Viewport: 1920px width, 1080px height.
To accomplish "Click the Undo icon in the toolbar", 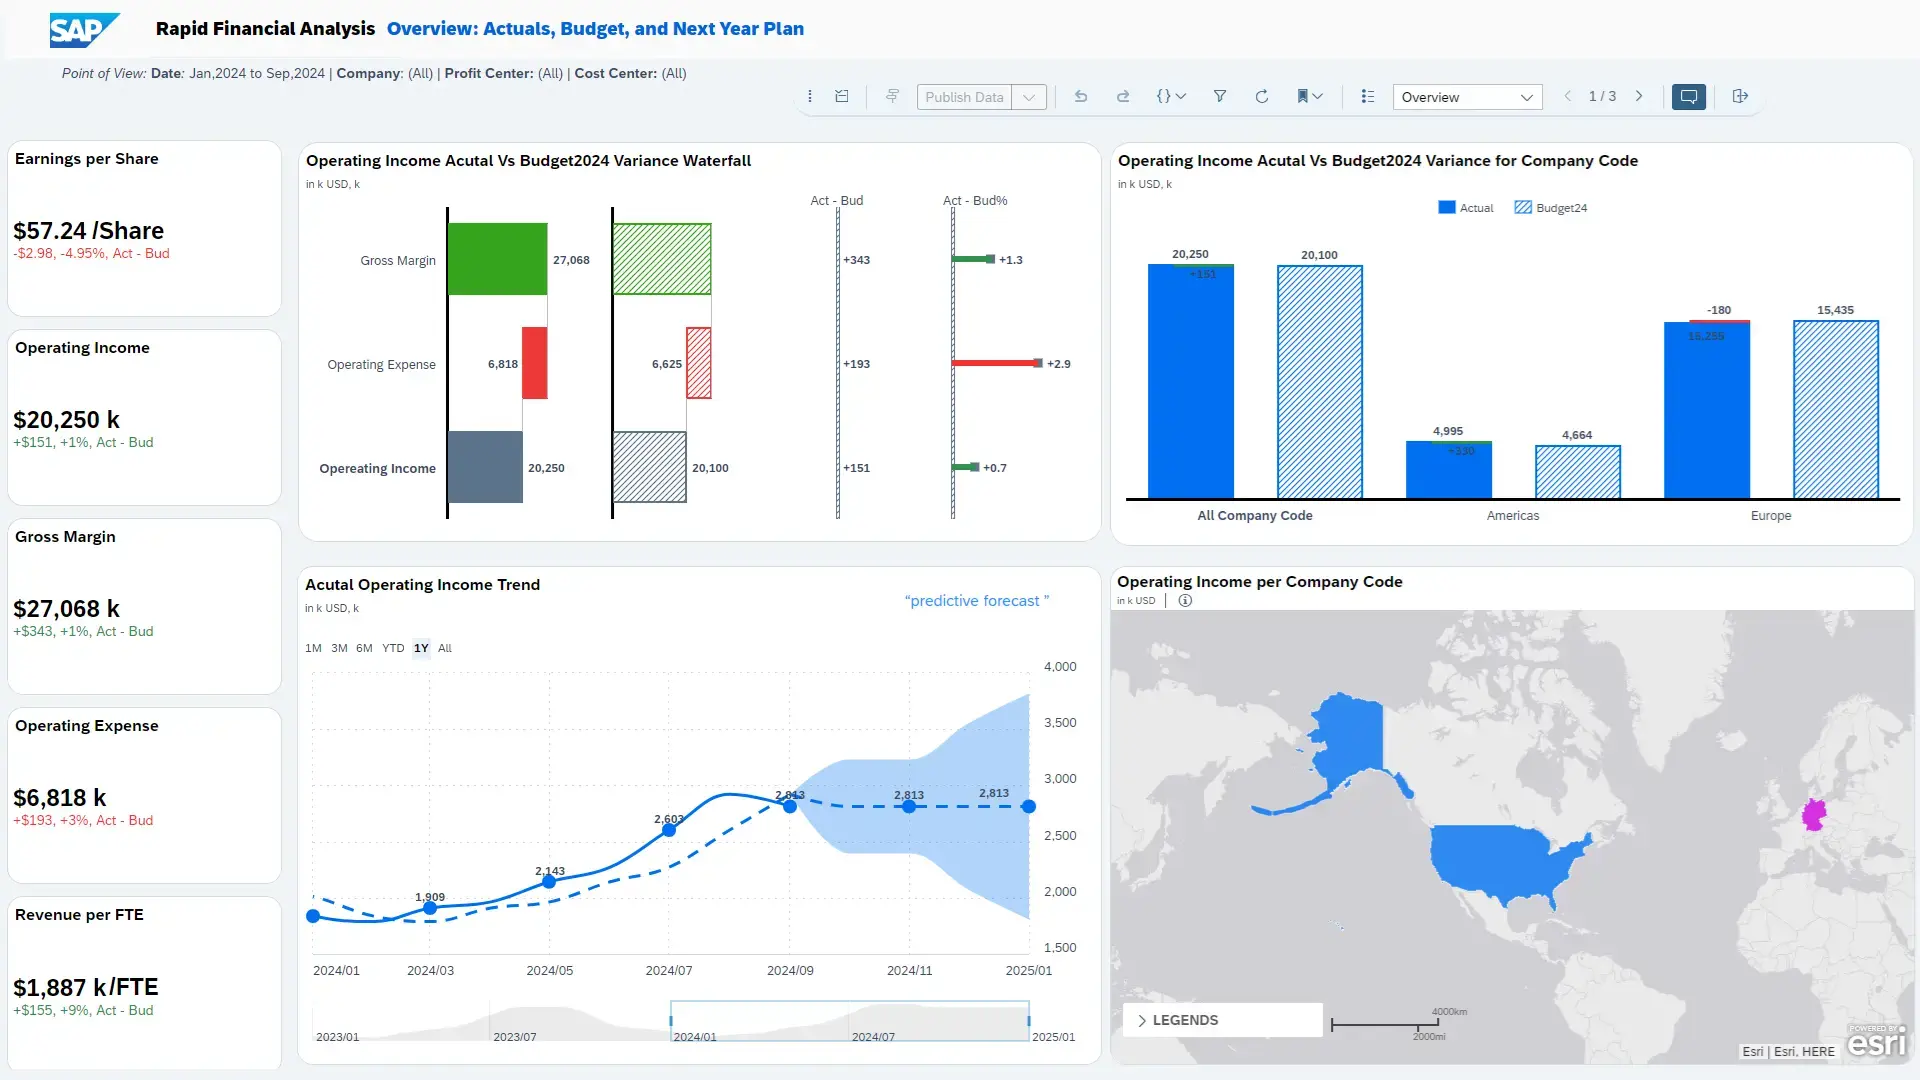I will [1081, 96].
